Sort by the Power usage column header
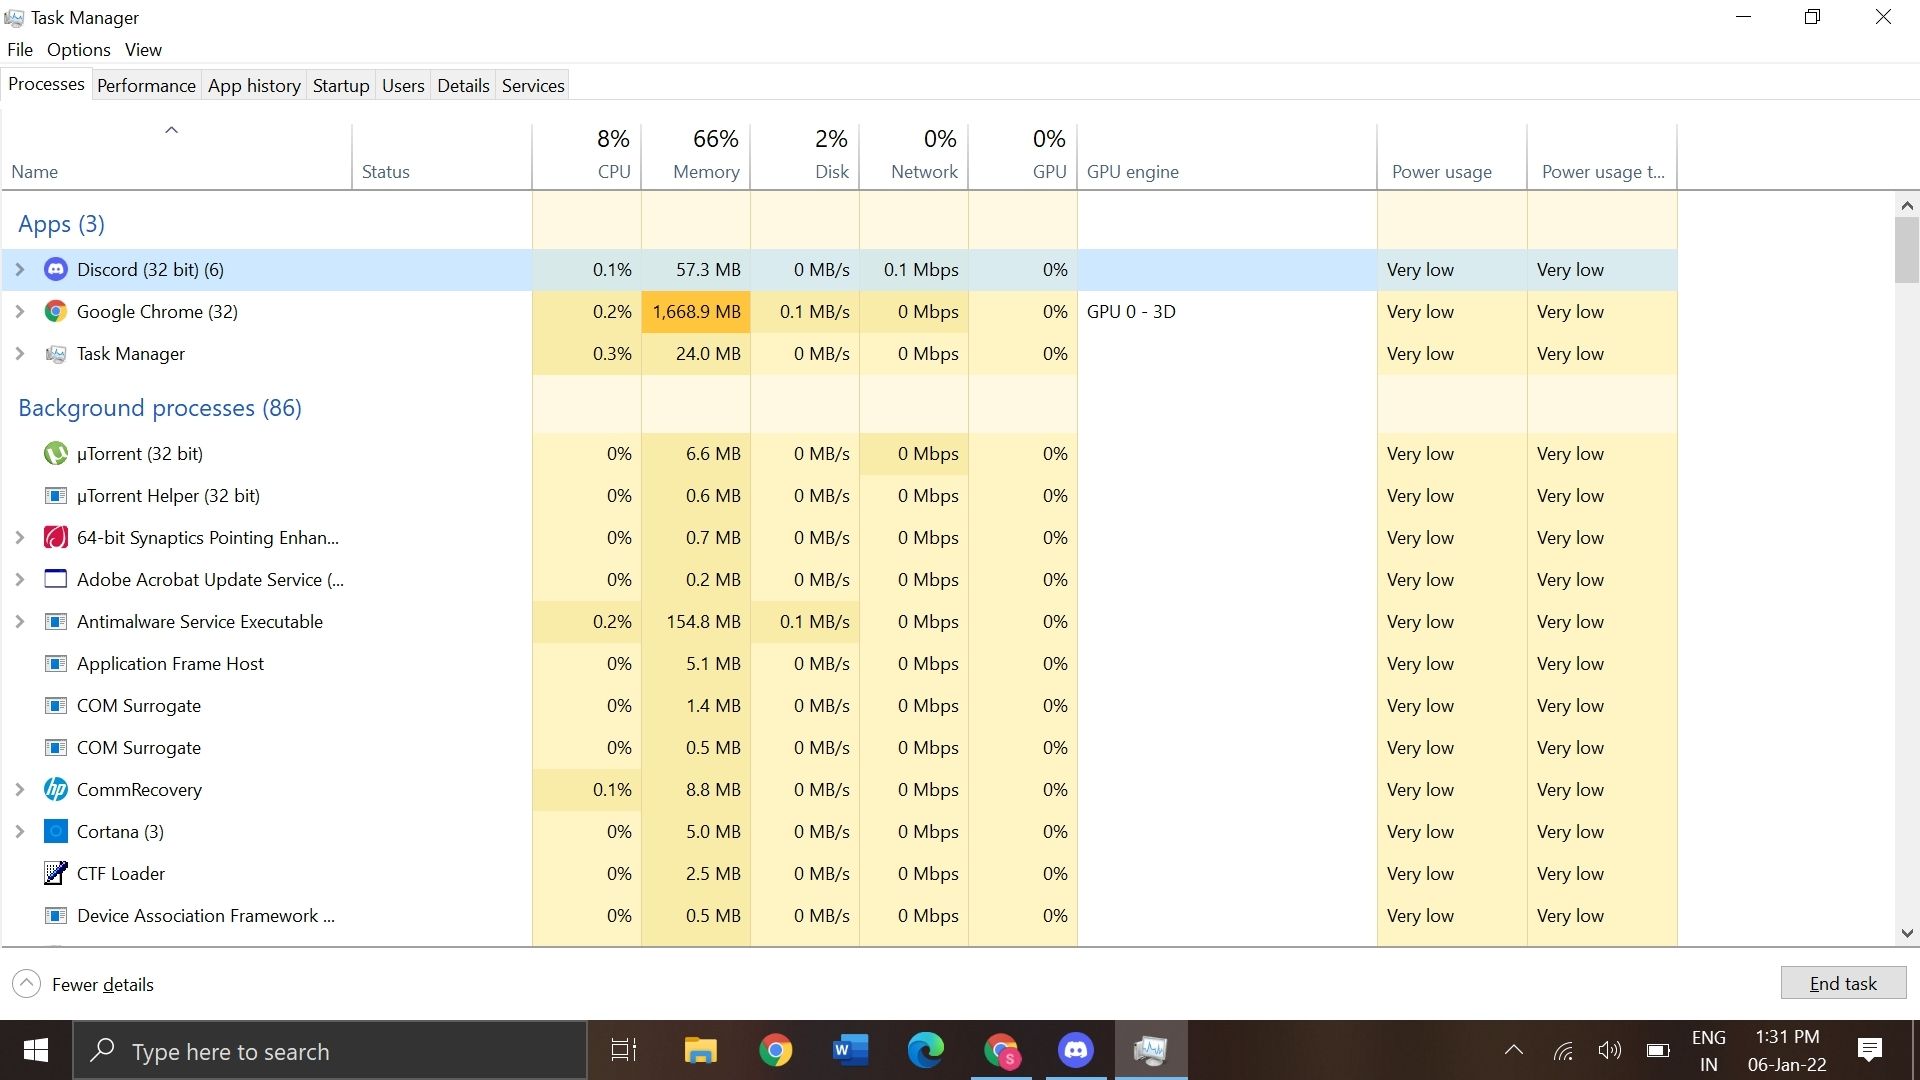Image resolution: width=1920 pixels, height=1080 pixels. (x=1452, y=156)
